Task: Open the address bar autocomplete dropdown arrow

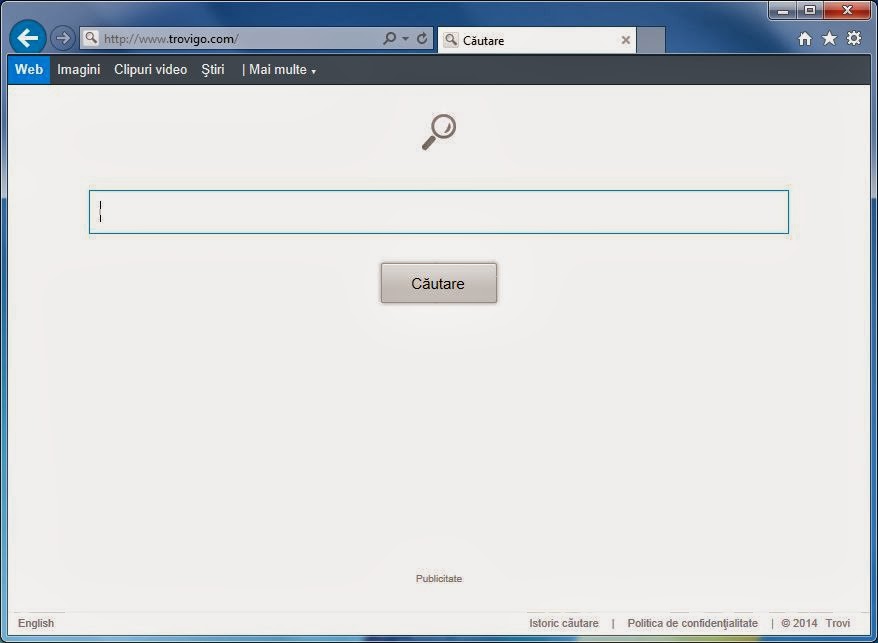Action: [406, 39]
